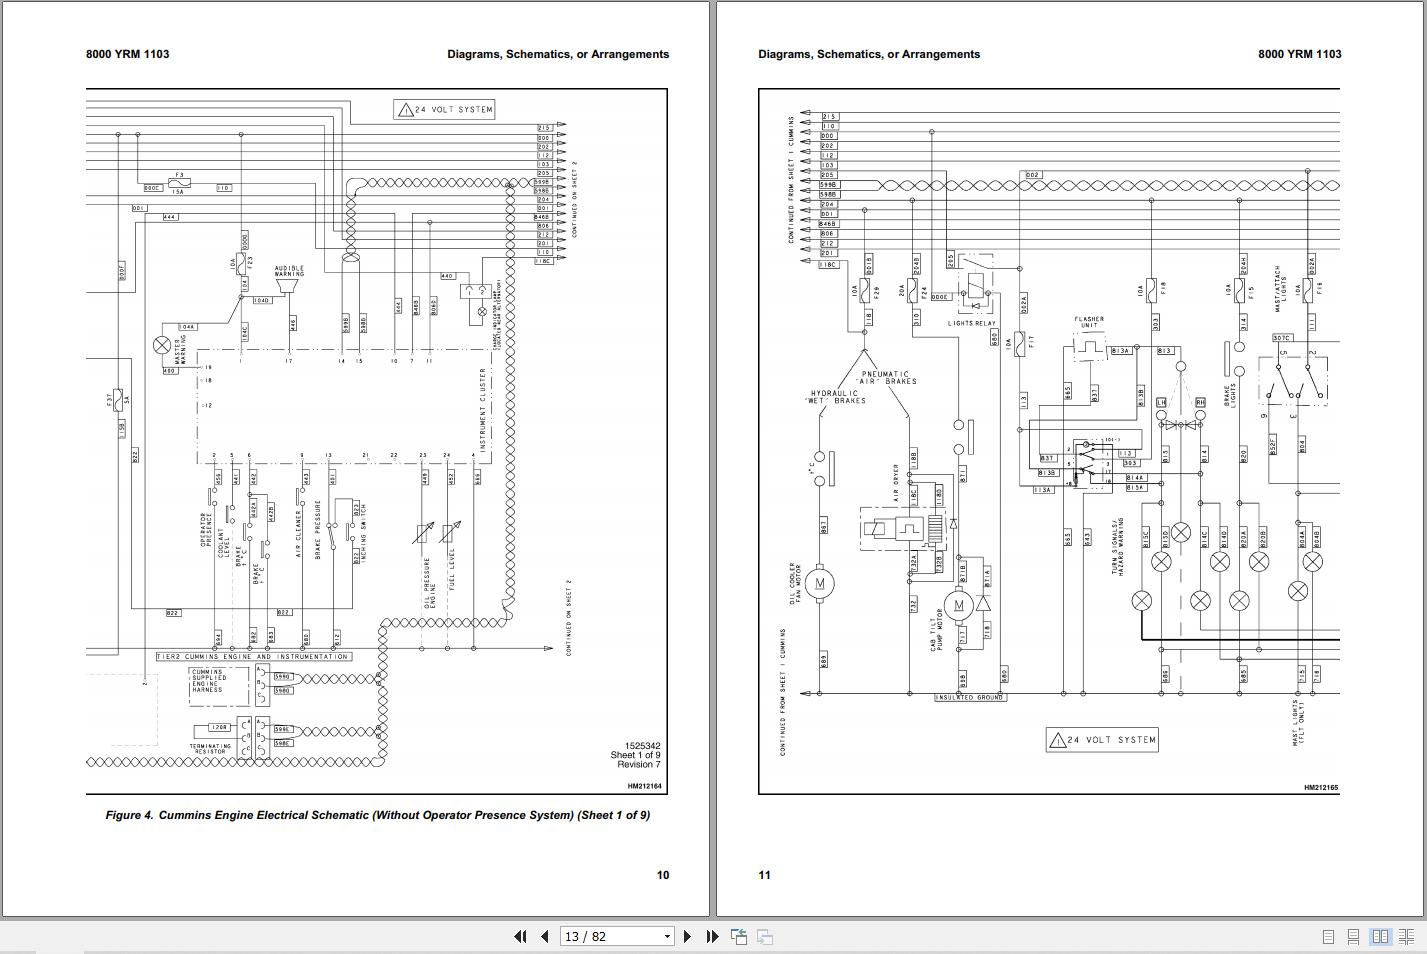Click the LIGHTS RELAY label
The width and height of the screenshot is (1427, 954).
972,323
